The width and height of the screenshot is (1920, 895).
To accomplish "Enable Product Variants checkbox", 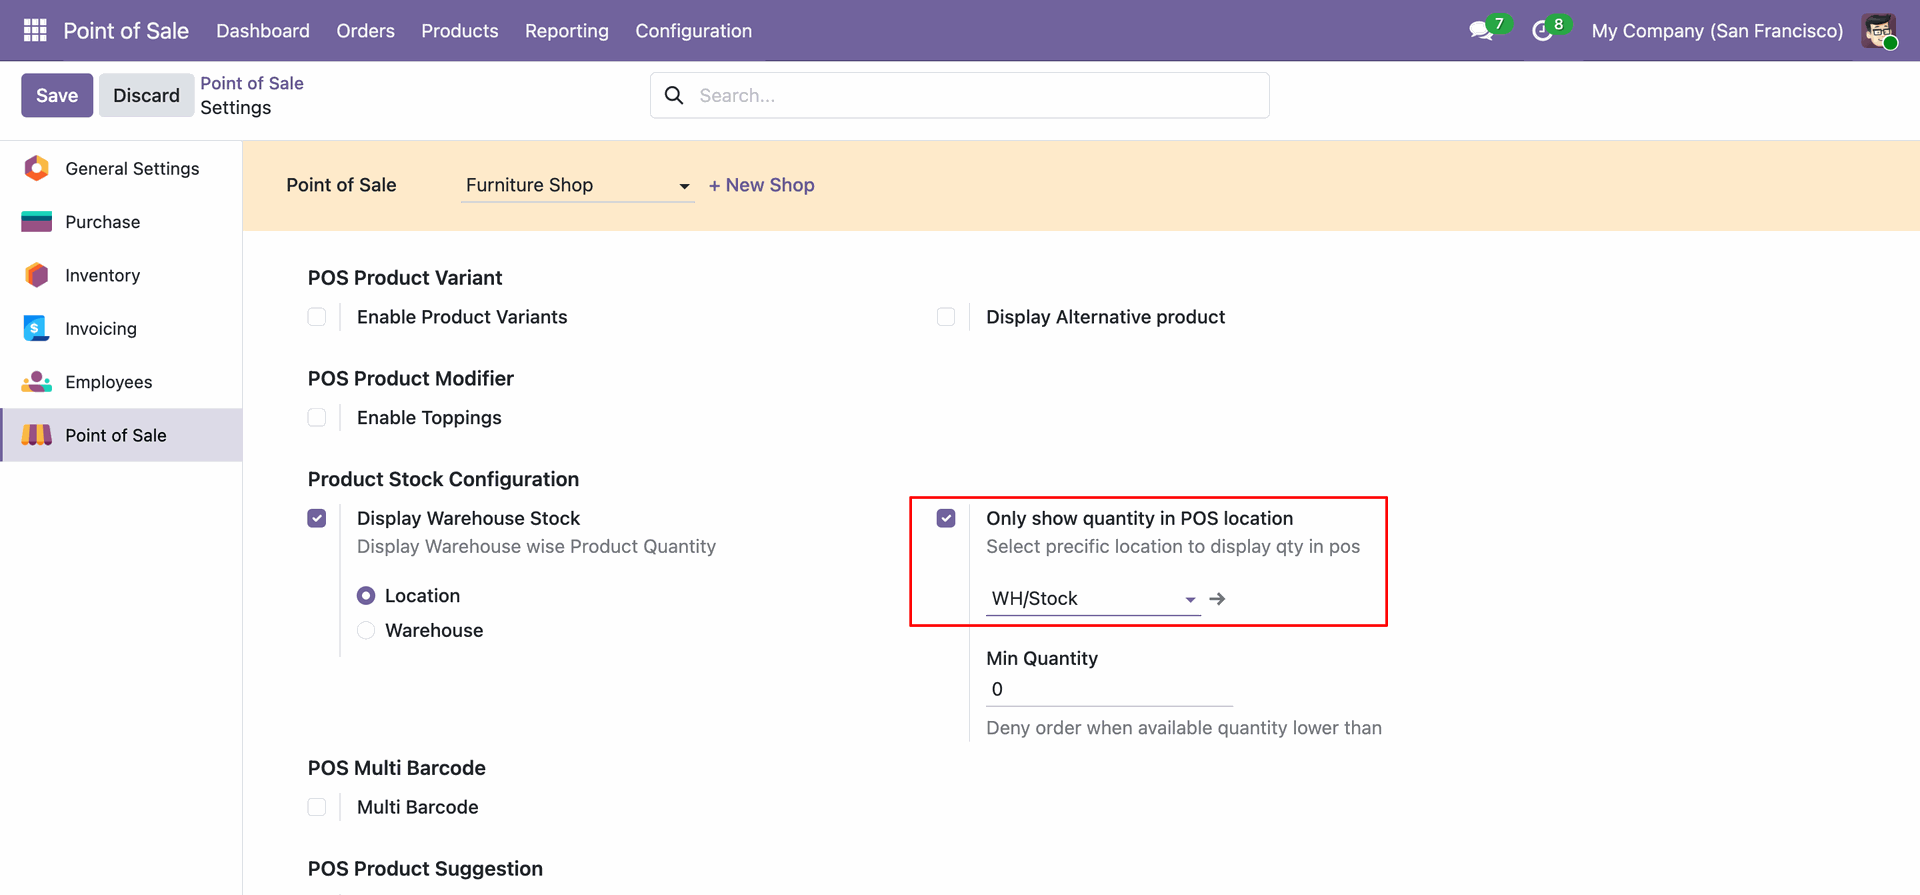I will (x=317, y=317).
